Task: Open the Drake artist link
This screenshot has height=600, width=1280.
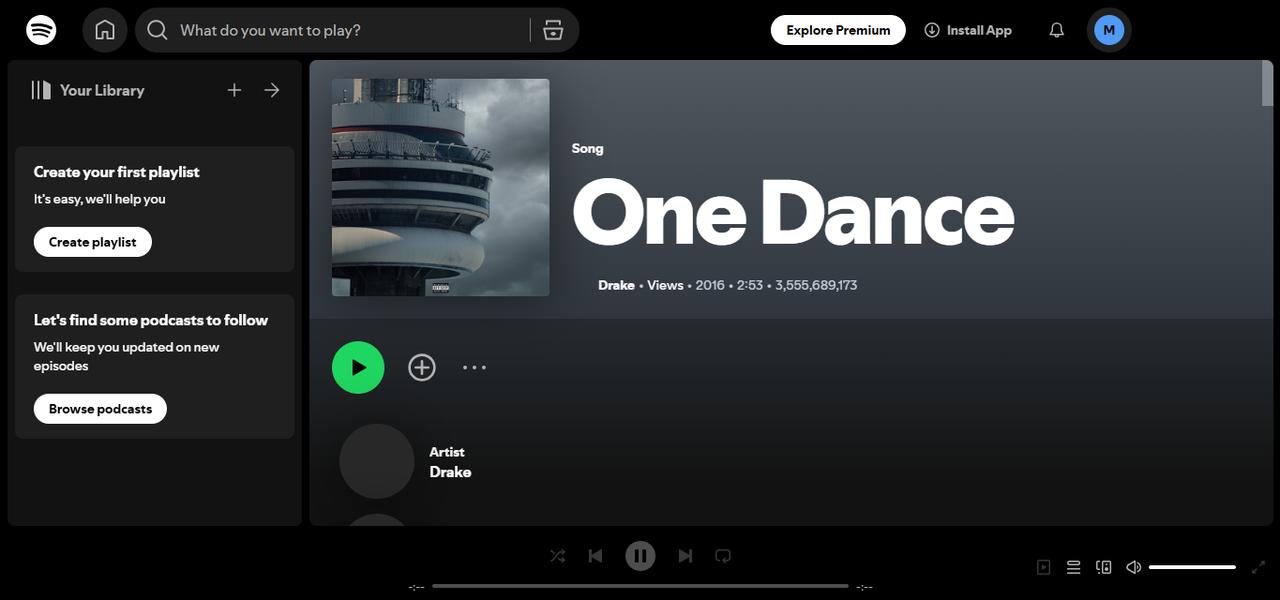Action: click(x=616, y=285)
